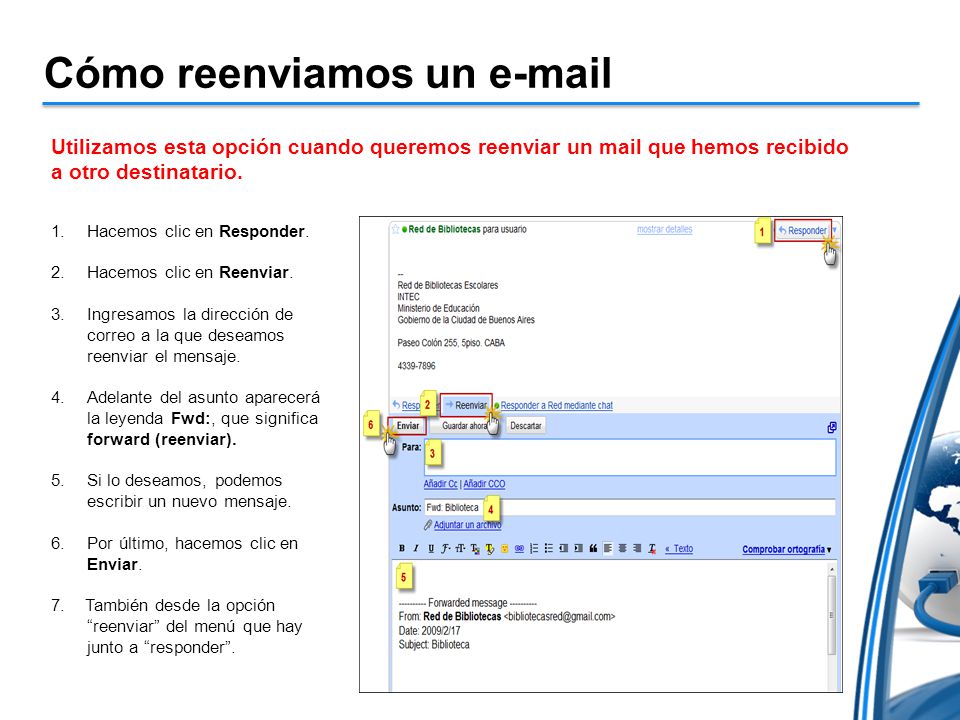Pop out compose into new window
The width and height of the screenshot is (960, 720).
(832, 427)
